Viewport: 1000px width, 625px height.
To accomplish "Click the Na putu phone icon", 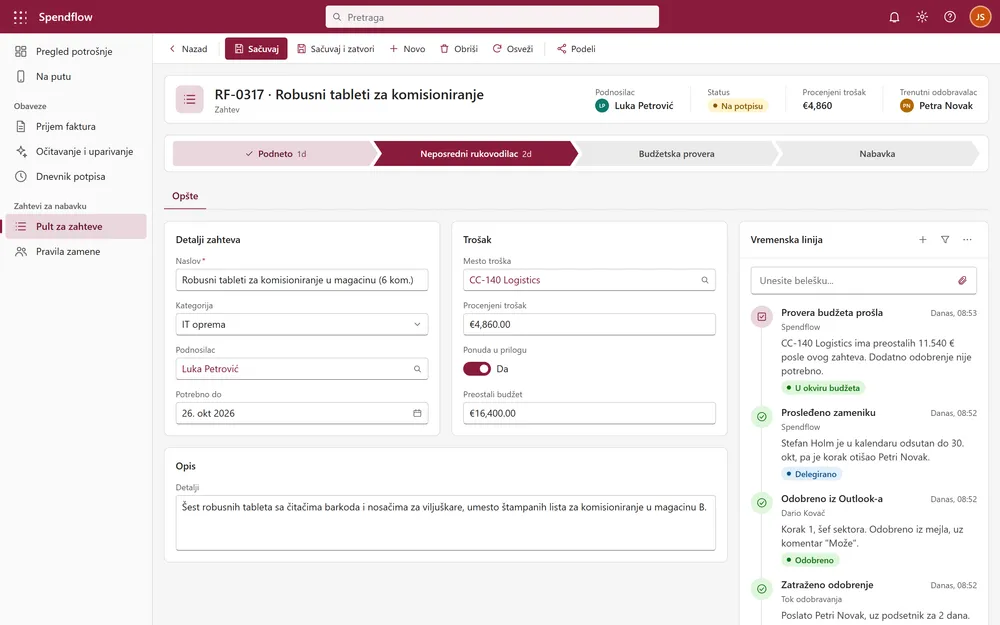I will point(21,77).
